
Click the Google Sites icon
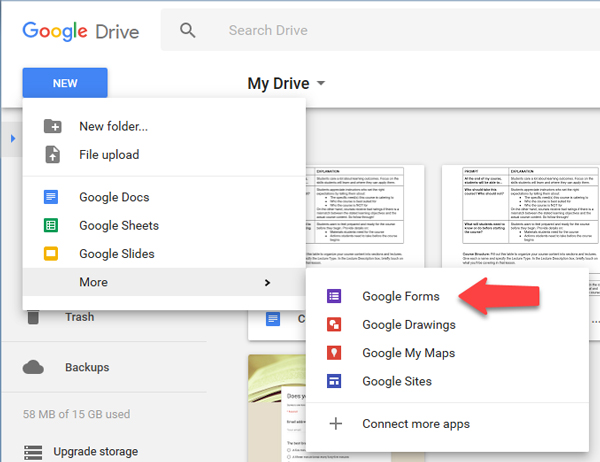[334, 381]
